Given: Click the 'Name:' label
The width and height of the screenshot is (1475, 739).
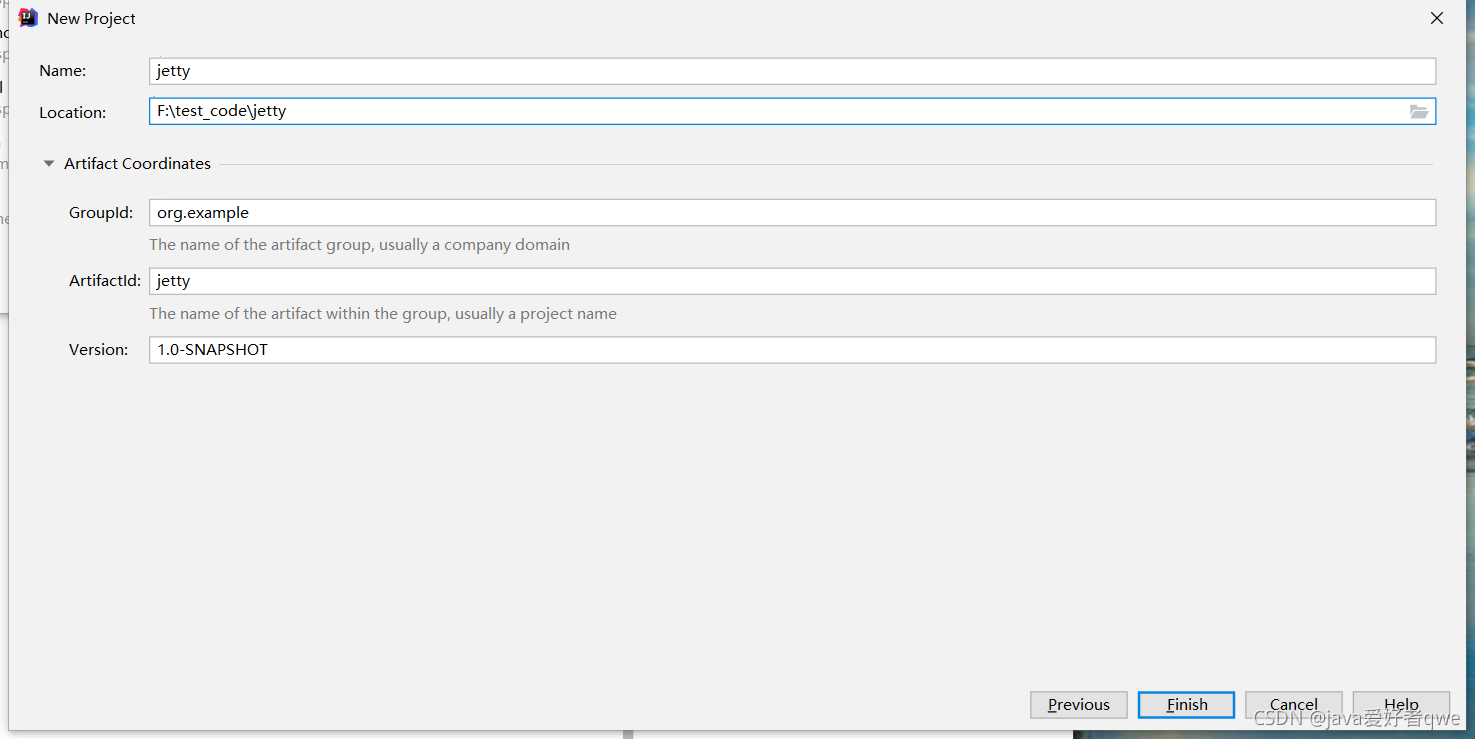Looking at the screenshot, I should tap(62, 71).
